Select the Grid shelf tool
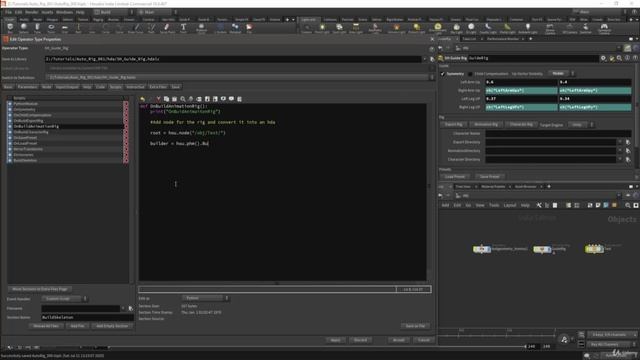Screen dimensions: 640x360 [64, 28]
